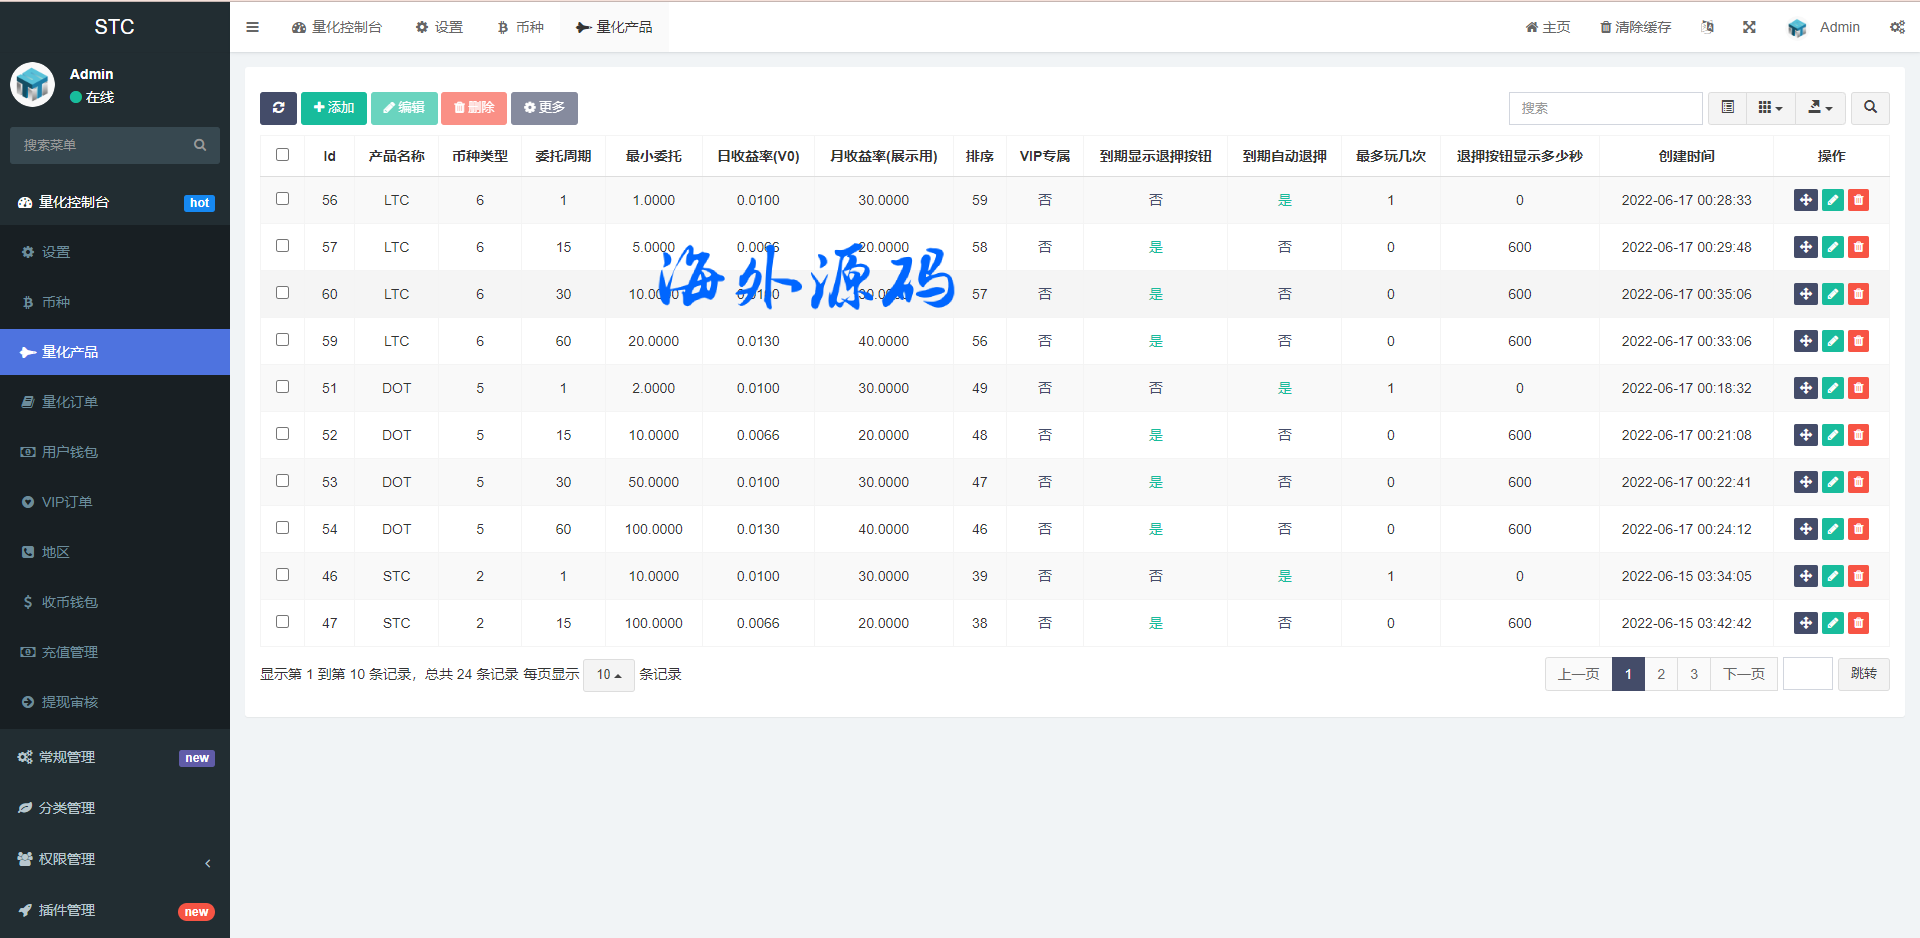Viewport: 1920px width, 938px height.
Task: Toggle the sidebar hamburger menu icon
Action: (252, 27)
